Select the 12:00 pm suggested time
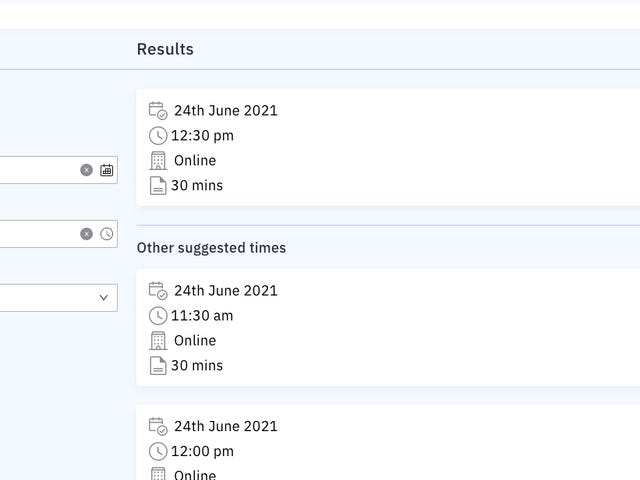Viewport: 640px width, 480px height. coord(203,452)
